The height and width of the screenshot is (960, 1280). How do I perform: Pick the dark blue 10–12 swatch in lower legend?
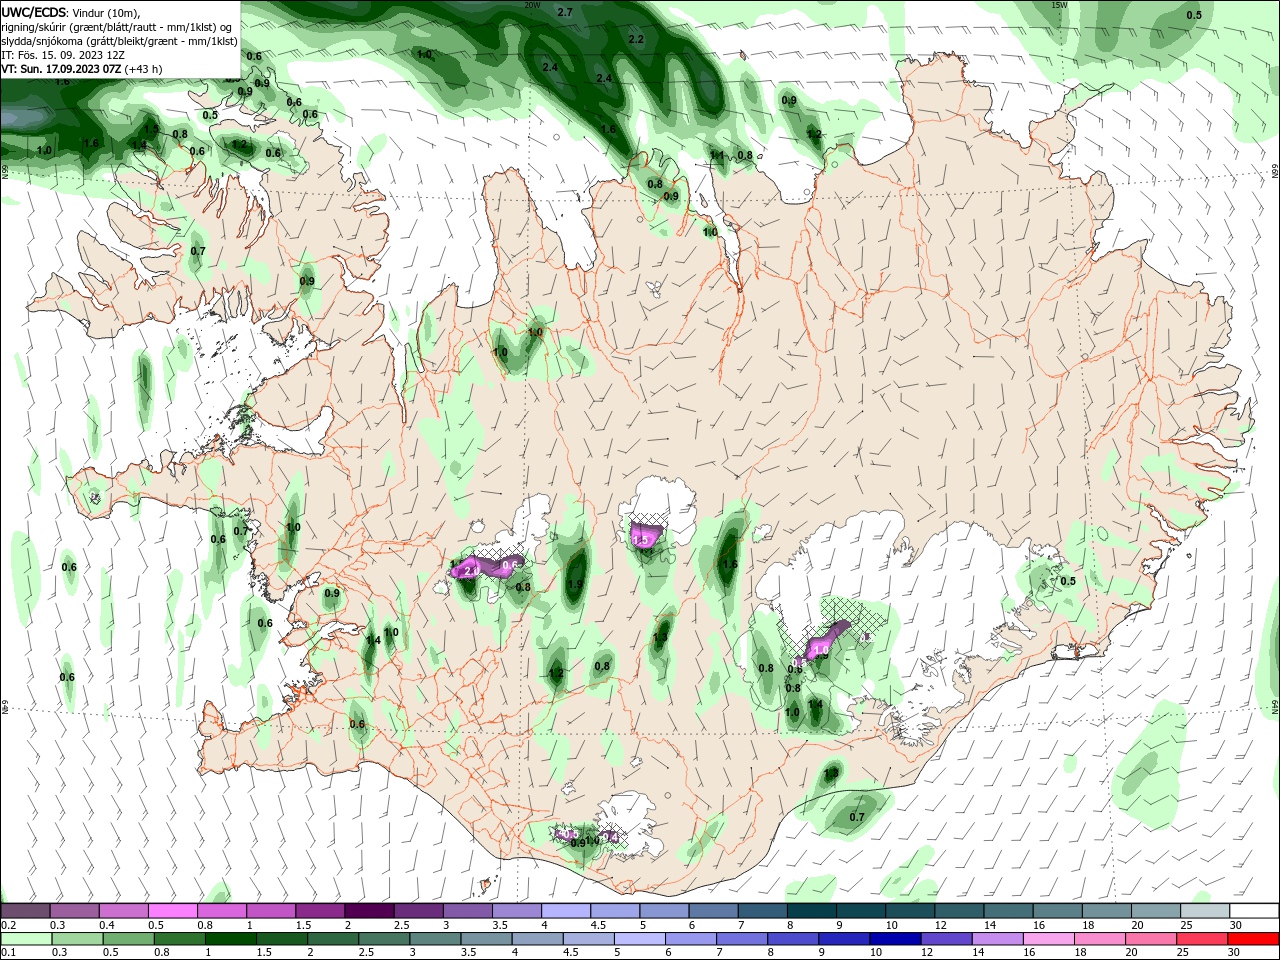895,939
